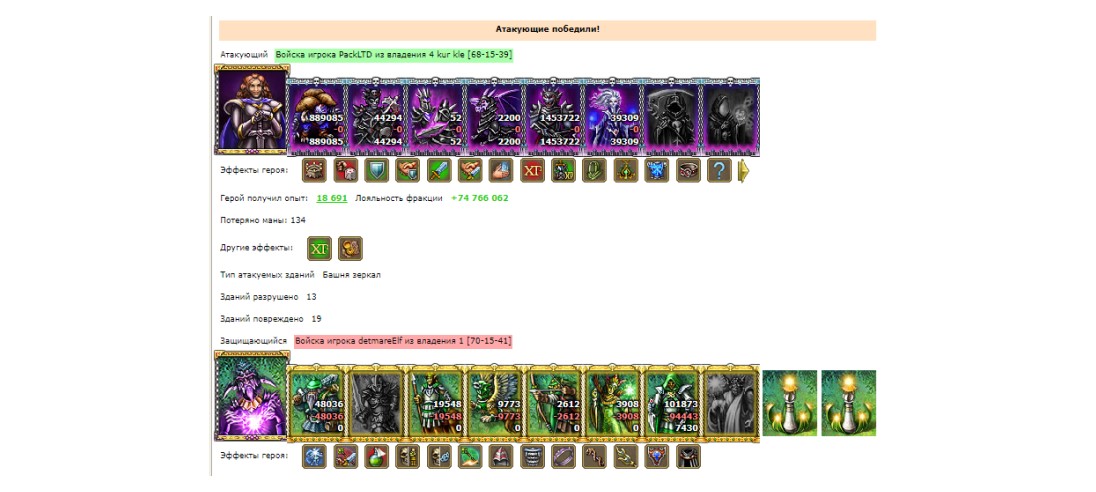1096x492 pixels.
Task: Click defender player detmareElf army label
Action: pyautogui.click(x=403, y=341)
